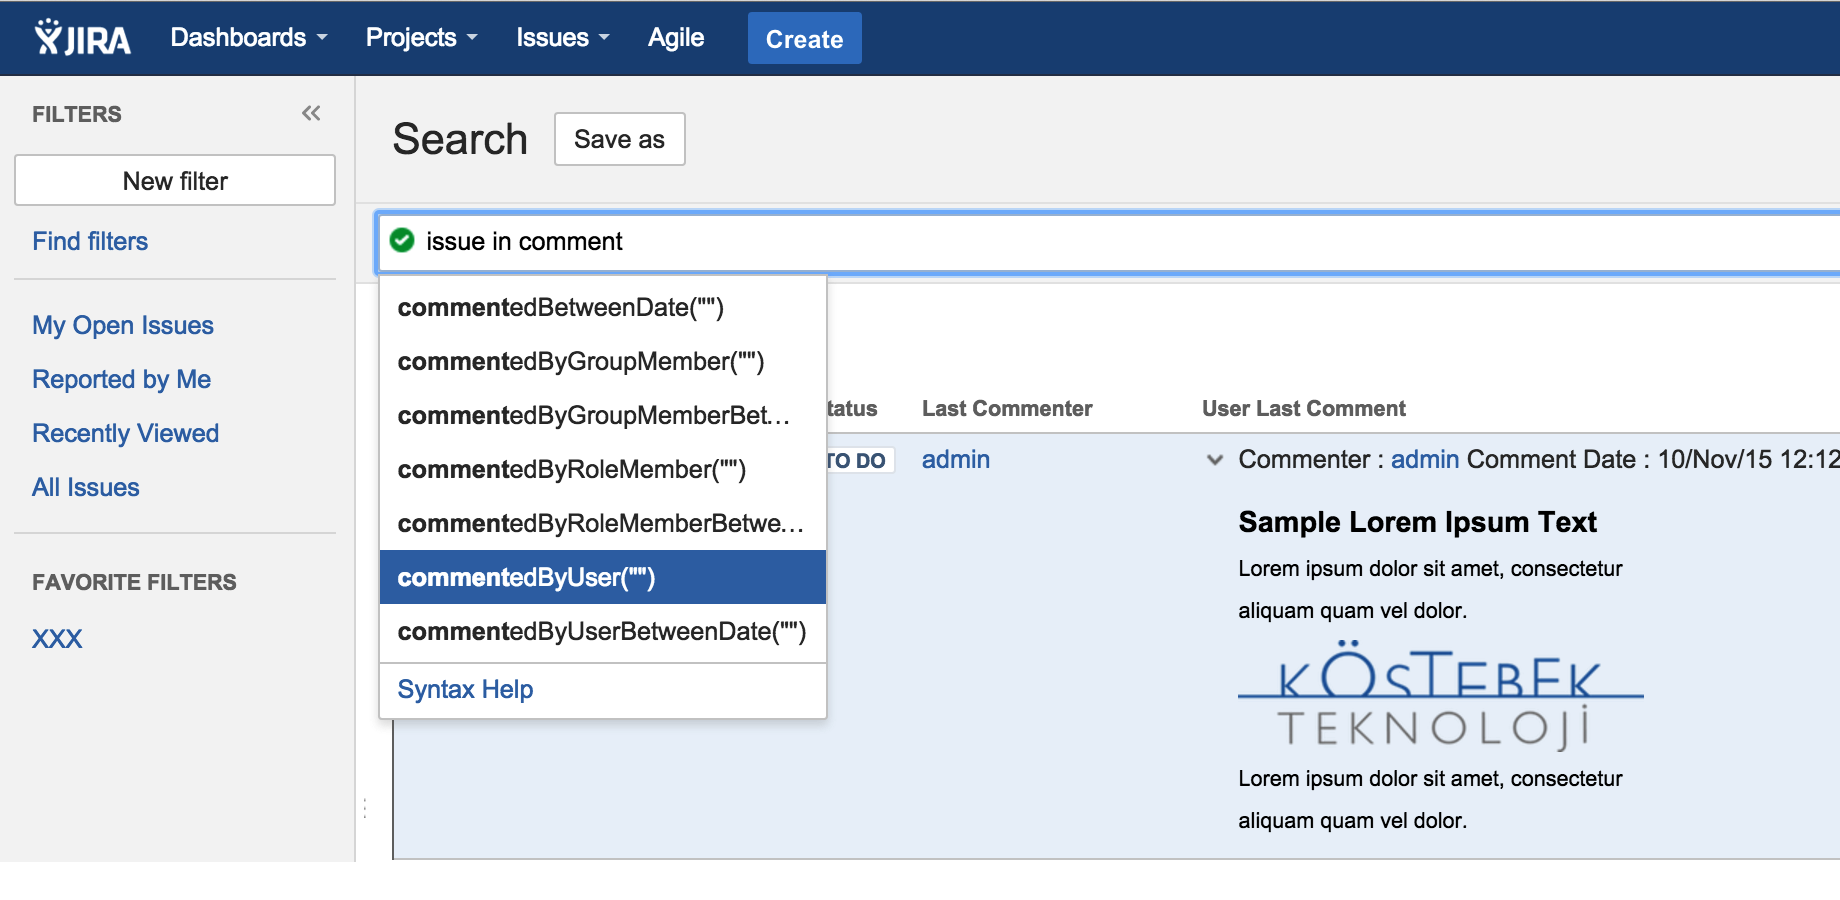Viewport: 1840px width, 900px height.
Task: Open the Dashboards dropdown menu
Action: [249, 38]
